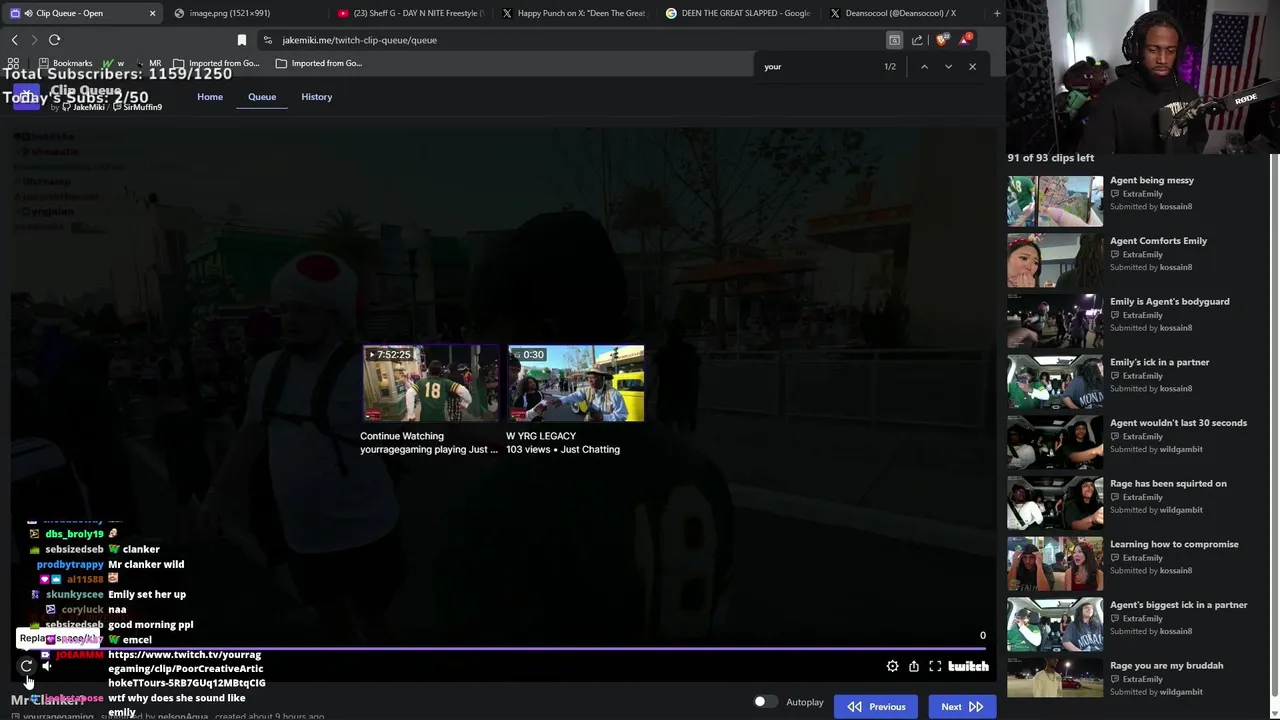1280x720 pixels.
Task: Open the W YRG LEGACY clip thumbnail
Action: pos(576,383)
